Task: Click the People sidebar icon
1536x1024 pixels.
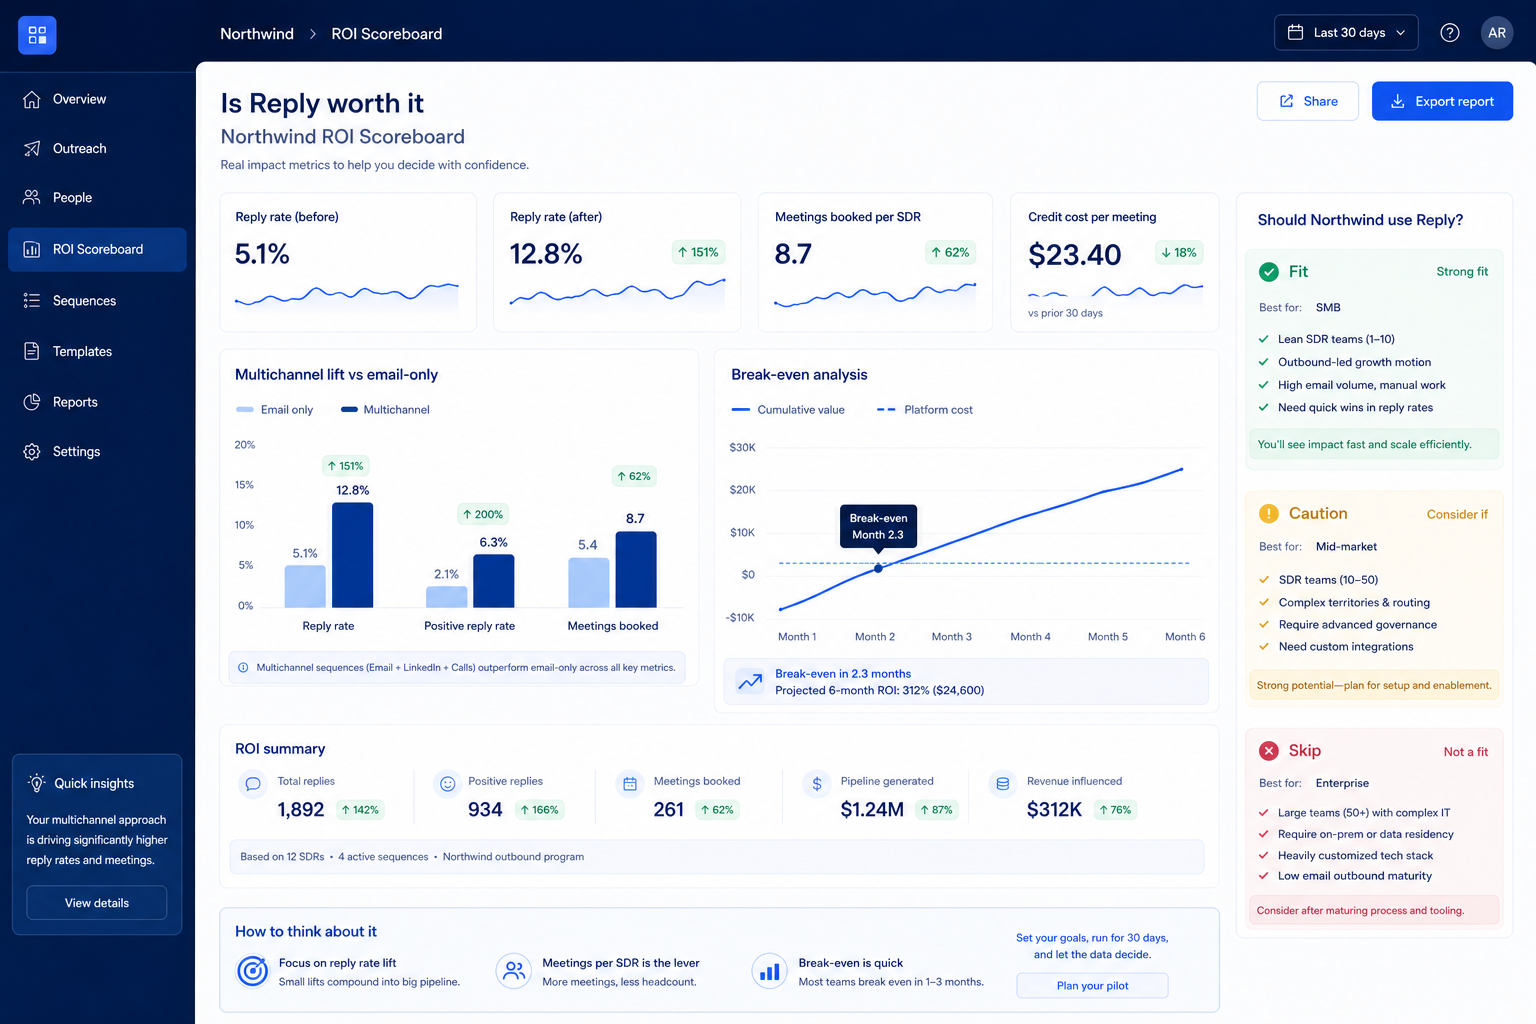Action: 32,197
